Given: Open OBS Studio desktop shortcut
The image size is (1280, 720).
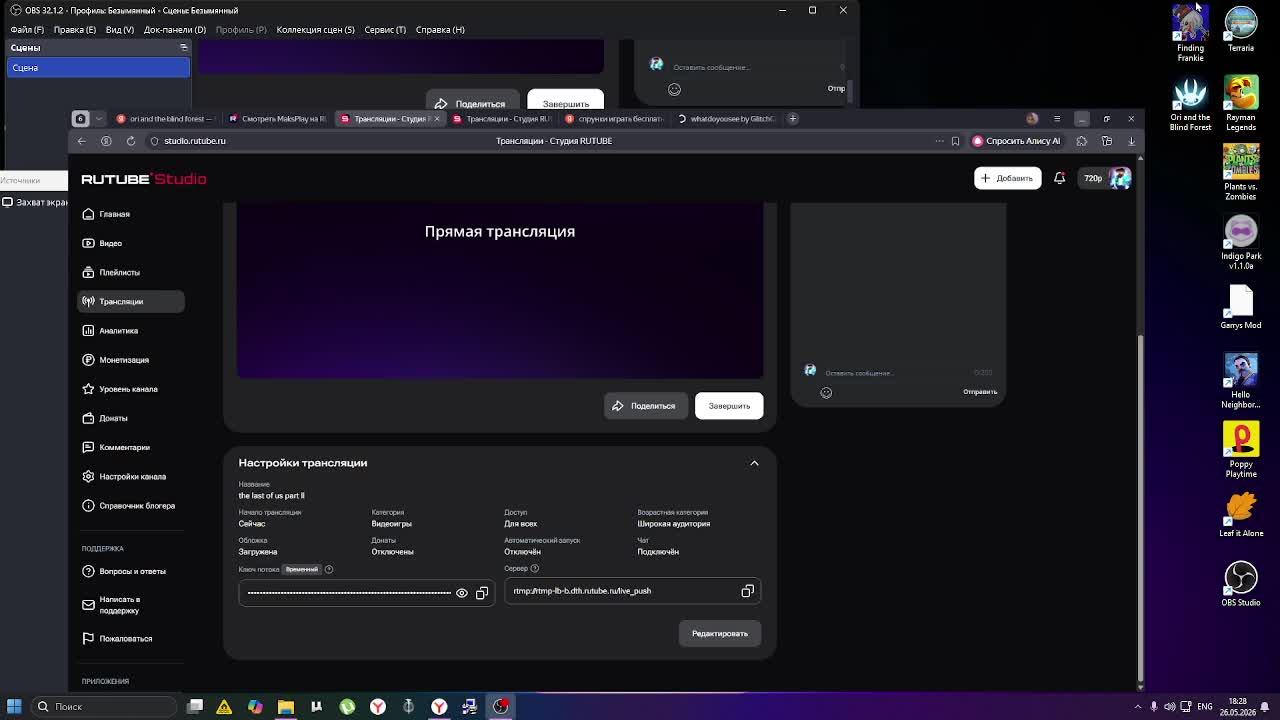Looking at the screenshot, I should pyautogui.click(x=1241, y=585).
